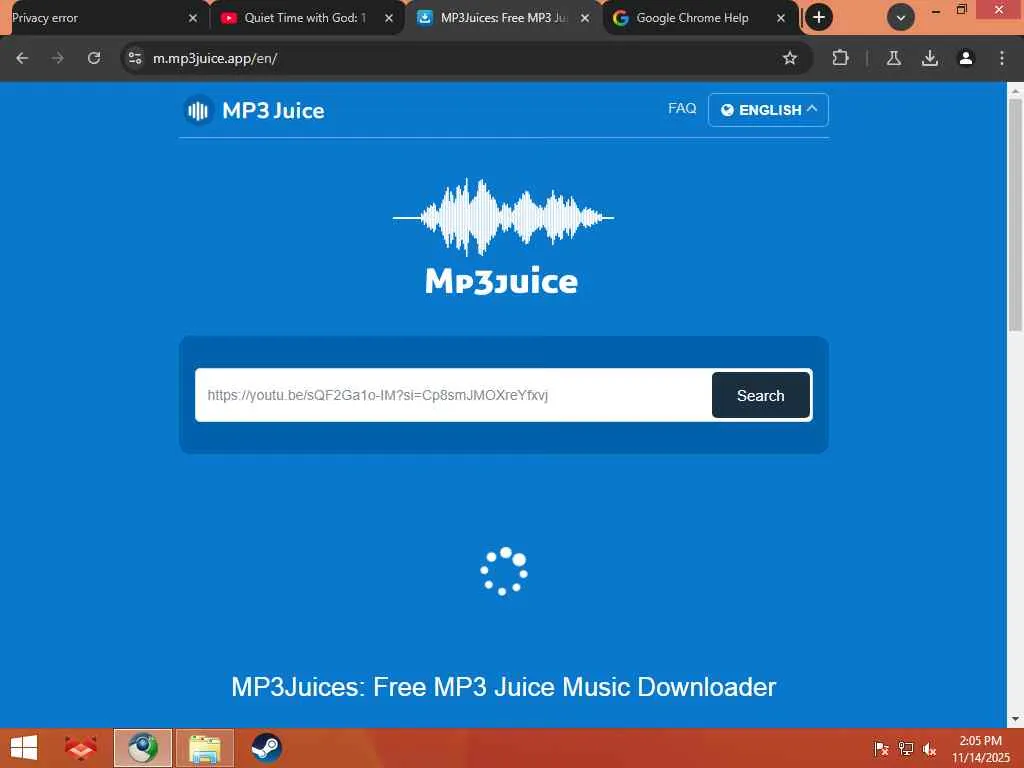Viewport: 1024px width, 768px height.
Task: Click the MP3Juices Free Music Downloader heading
Action: [504, 687]
